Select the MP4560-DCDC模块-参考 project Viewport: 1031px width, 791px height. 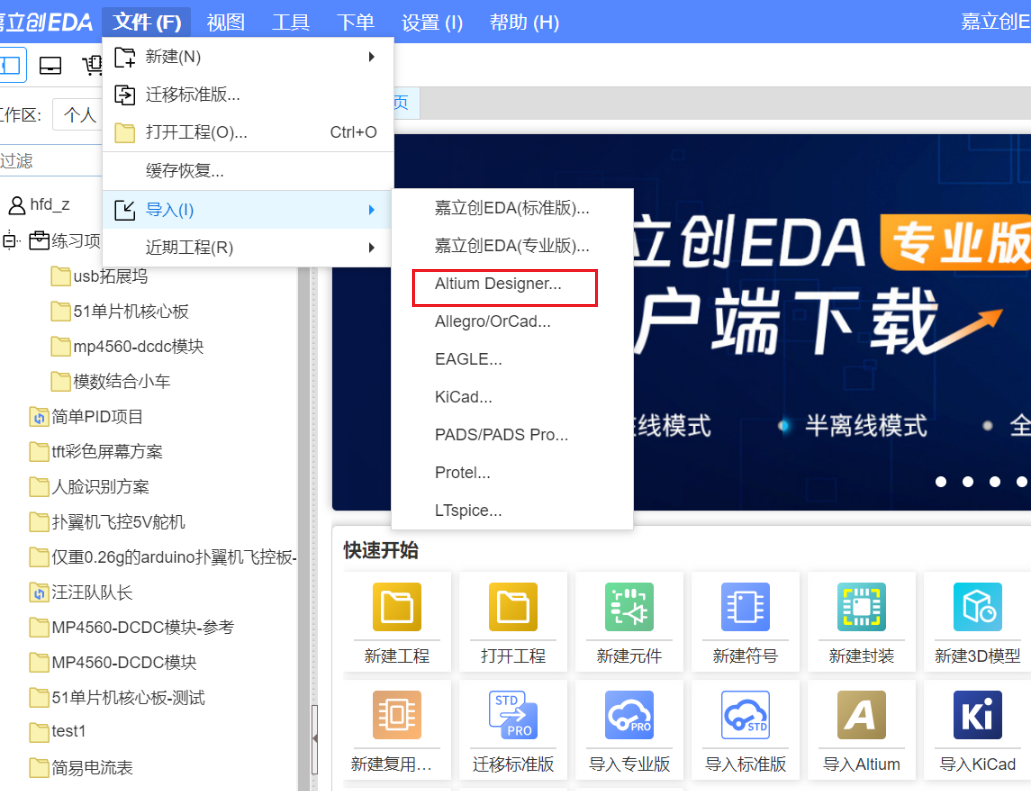[x=143, y=628]
